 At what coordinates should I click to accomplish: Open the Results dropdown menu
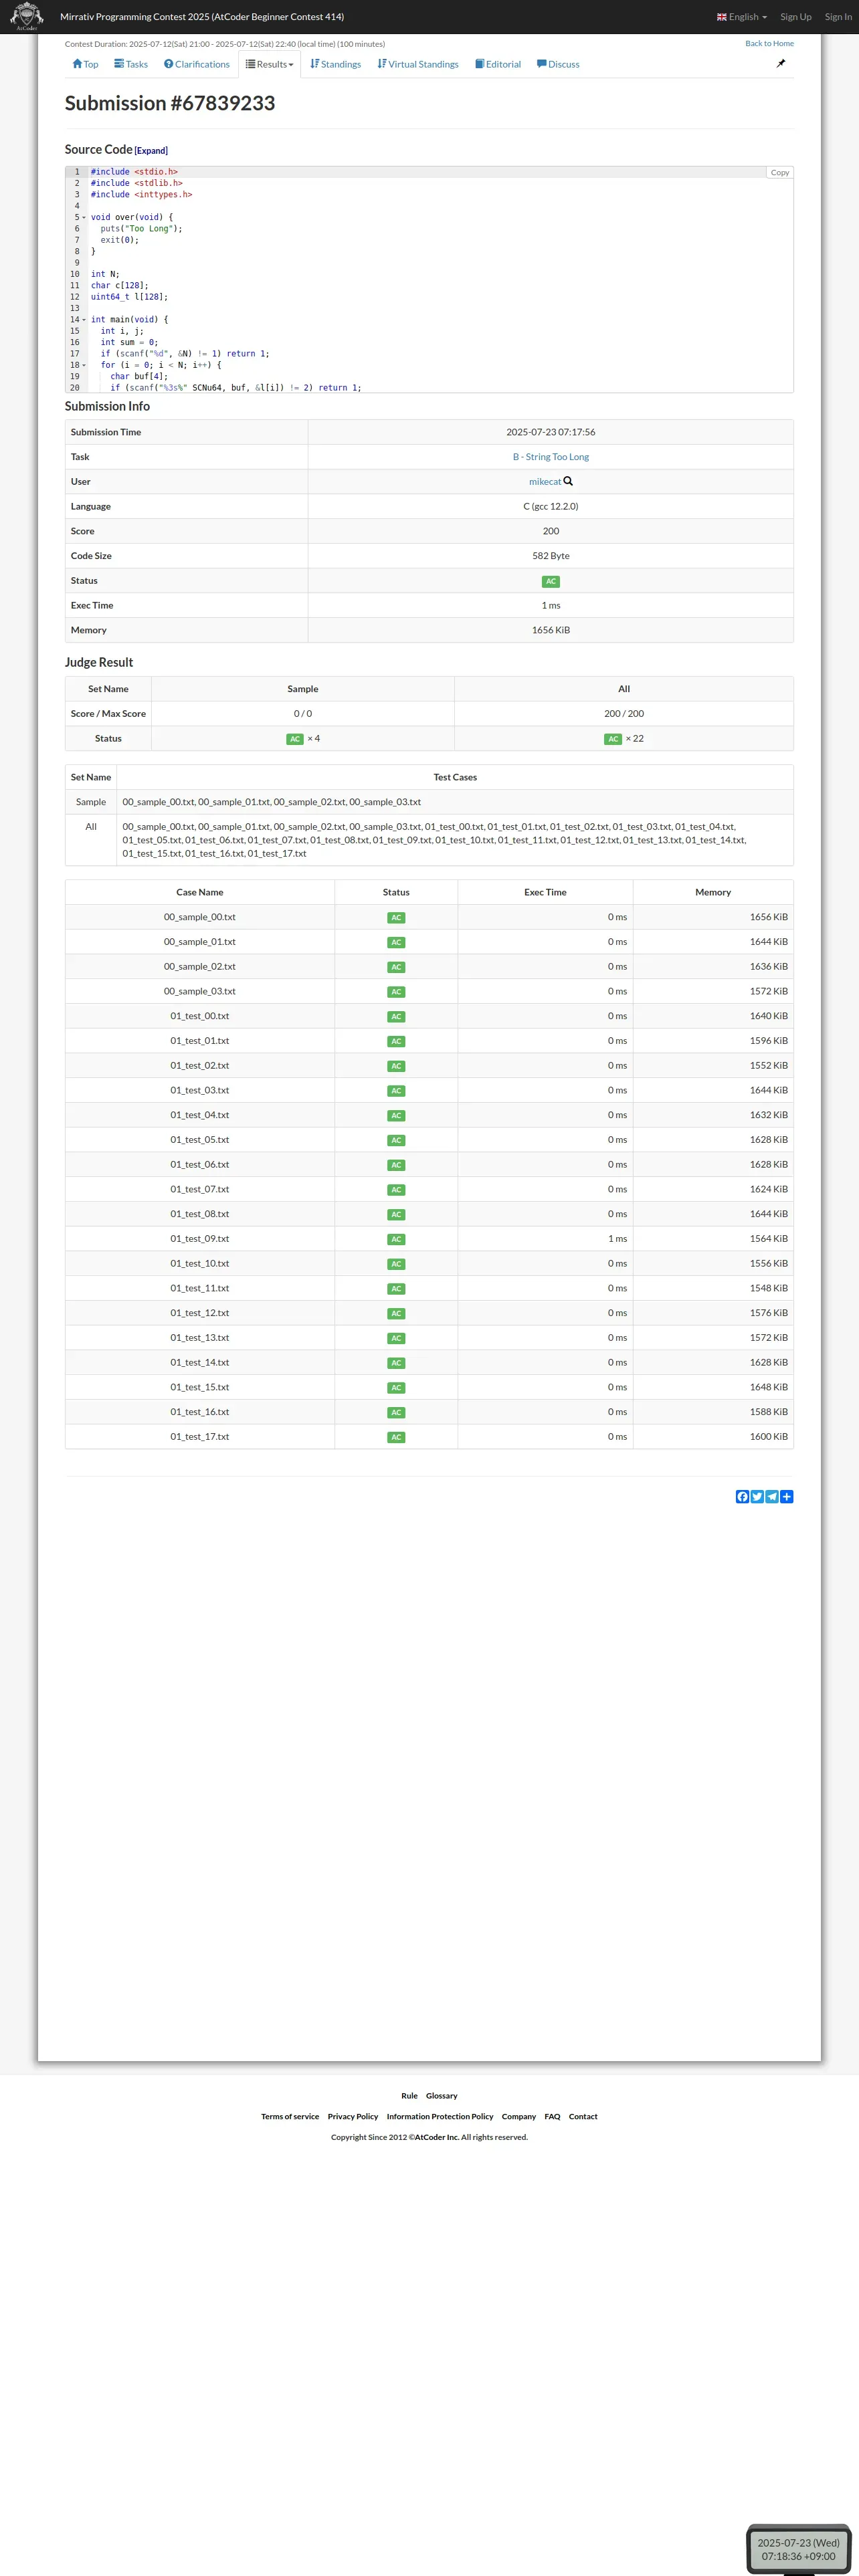270,64
